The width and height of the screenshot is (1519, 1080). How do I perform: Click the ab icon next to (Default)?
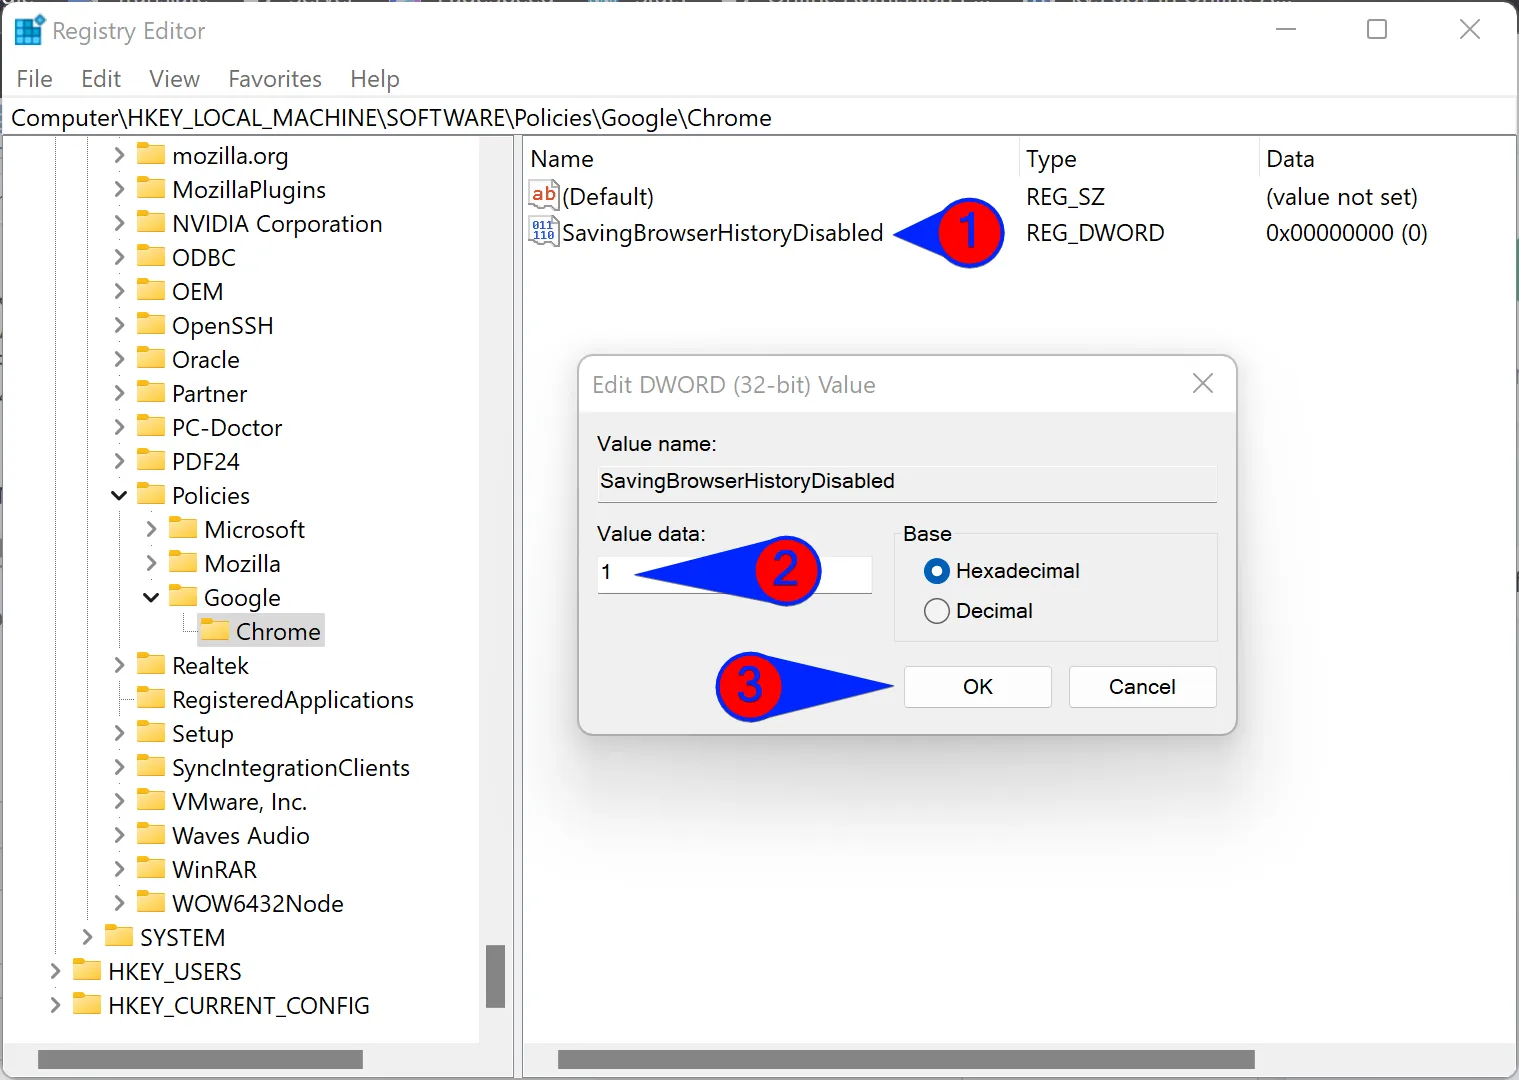coord(543,195)
